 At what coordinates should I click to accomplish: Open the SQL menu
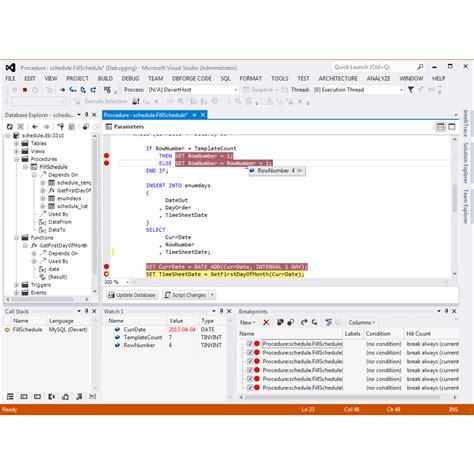tap(226, 78)
